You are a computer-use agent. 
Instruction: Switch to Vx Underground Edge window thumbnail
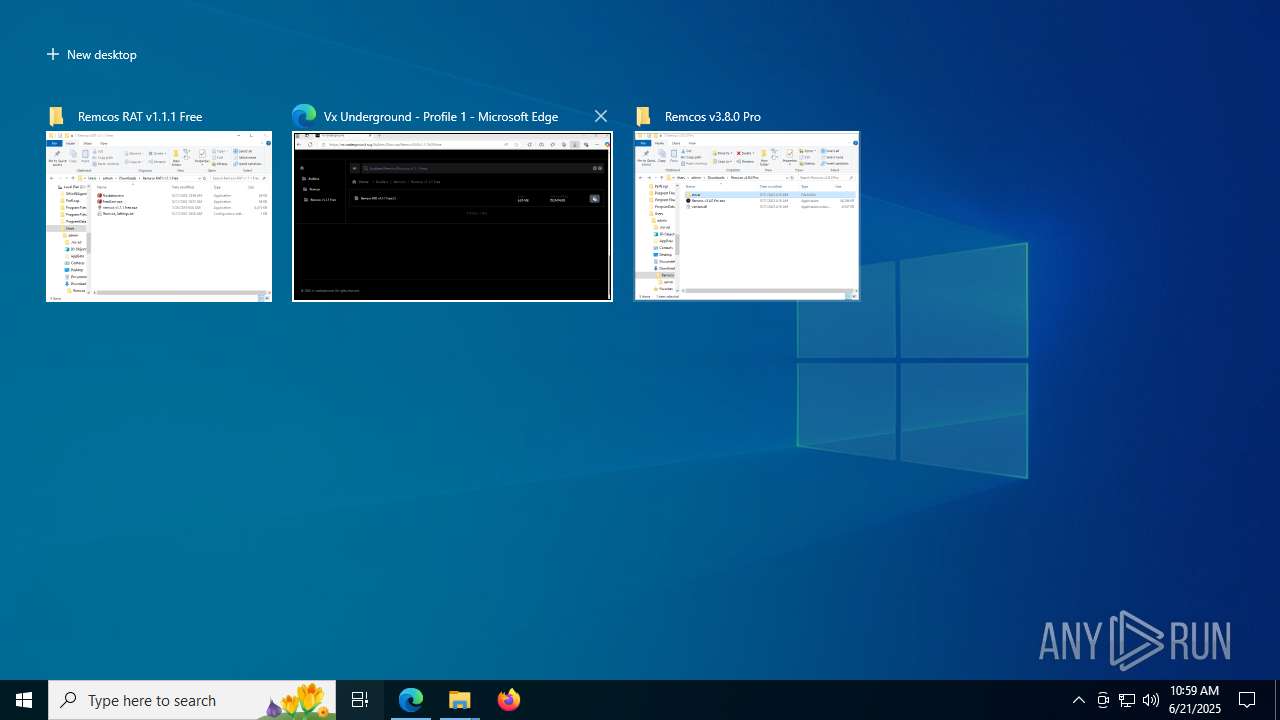coord(452,216)
